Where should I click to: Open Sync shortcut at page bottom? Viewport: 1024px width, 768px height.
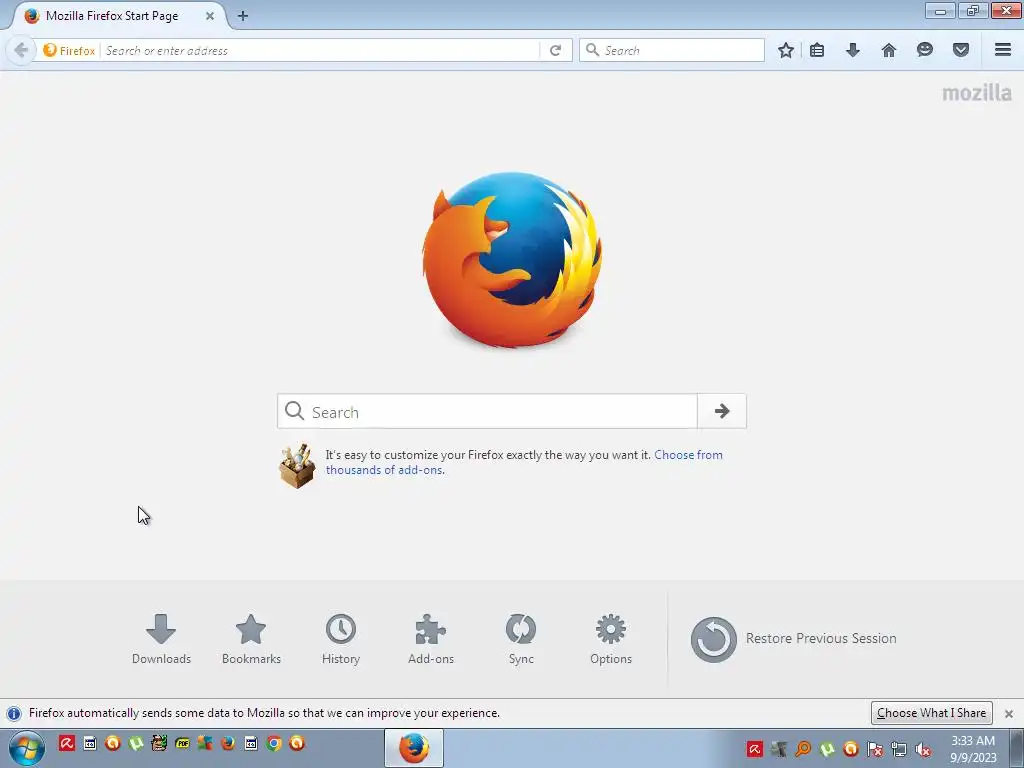(x=521, y=639)
